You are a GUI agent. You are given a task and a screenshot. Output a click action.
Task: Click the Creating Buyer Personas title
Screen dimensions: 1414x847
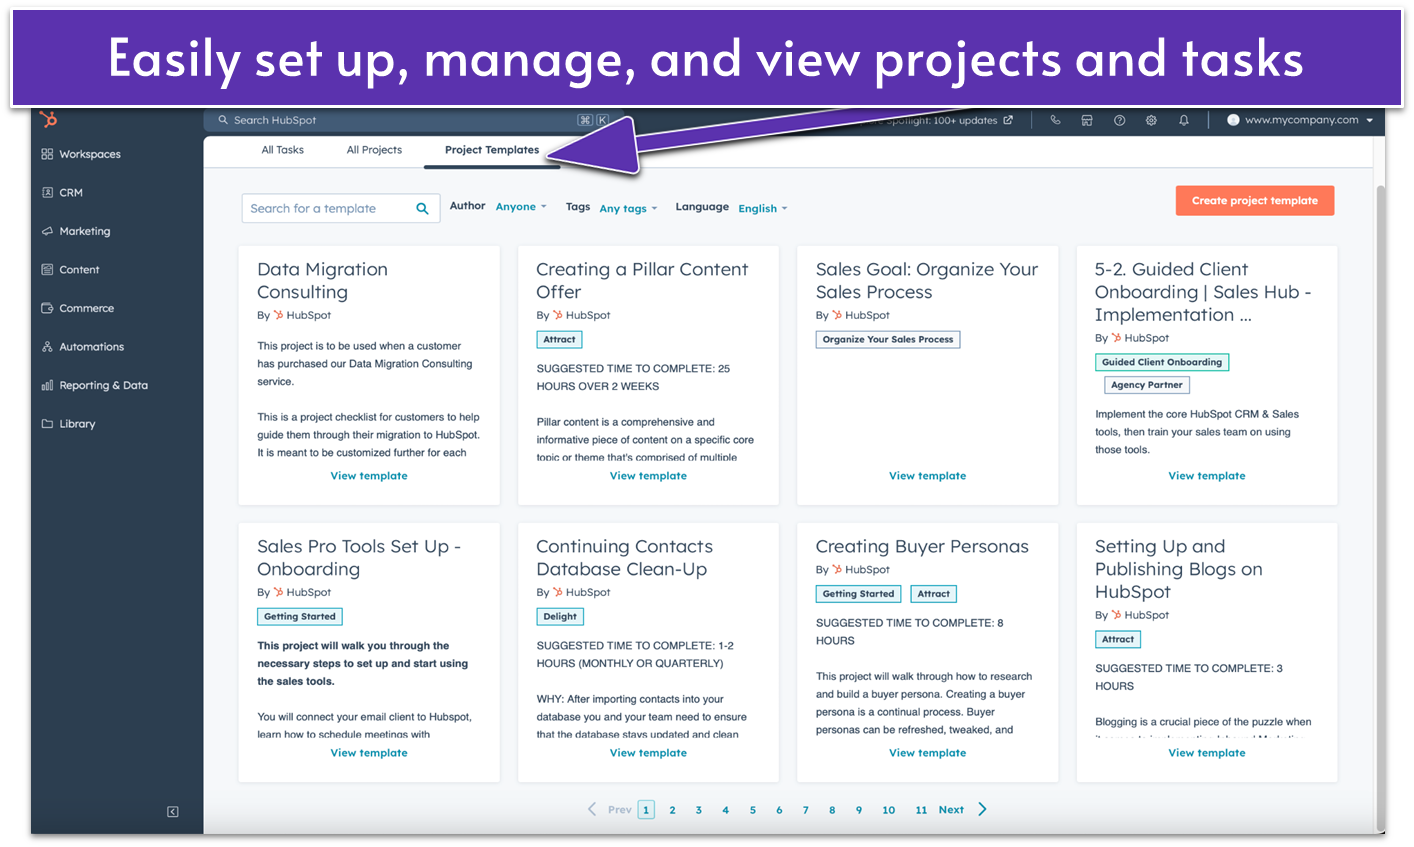pyautogui.click(x=922, y=547)
